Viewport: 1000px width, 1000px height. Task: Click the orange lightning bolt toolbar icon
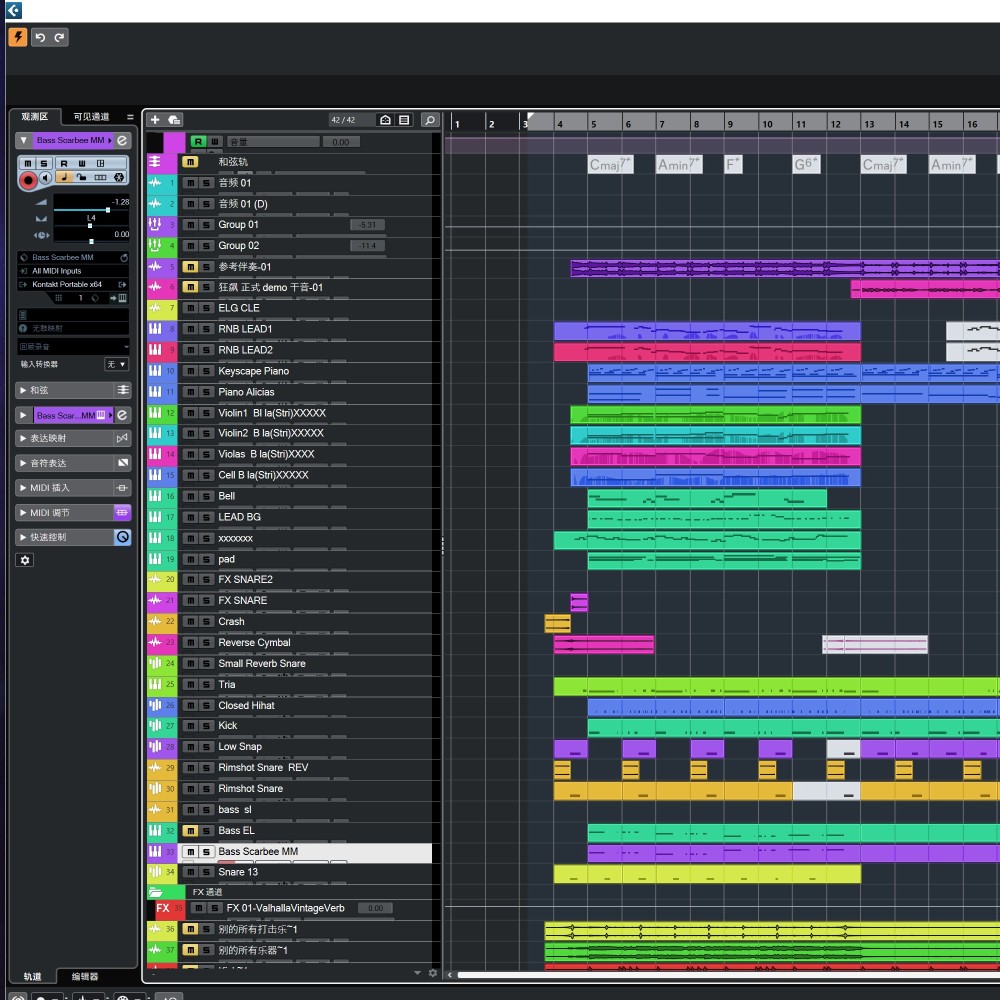(x=17, y=37)
